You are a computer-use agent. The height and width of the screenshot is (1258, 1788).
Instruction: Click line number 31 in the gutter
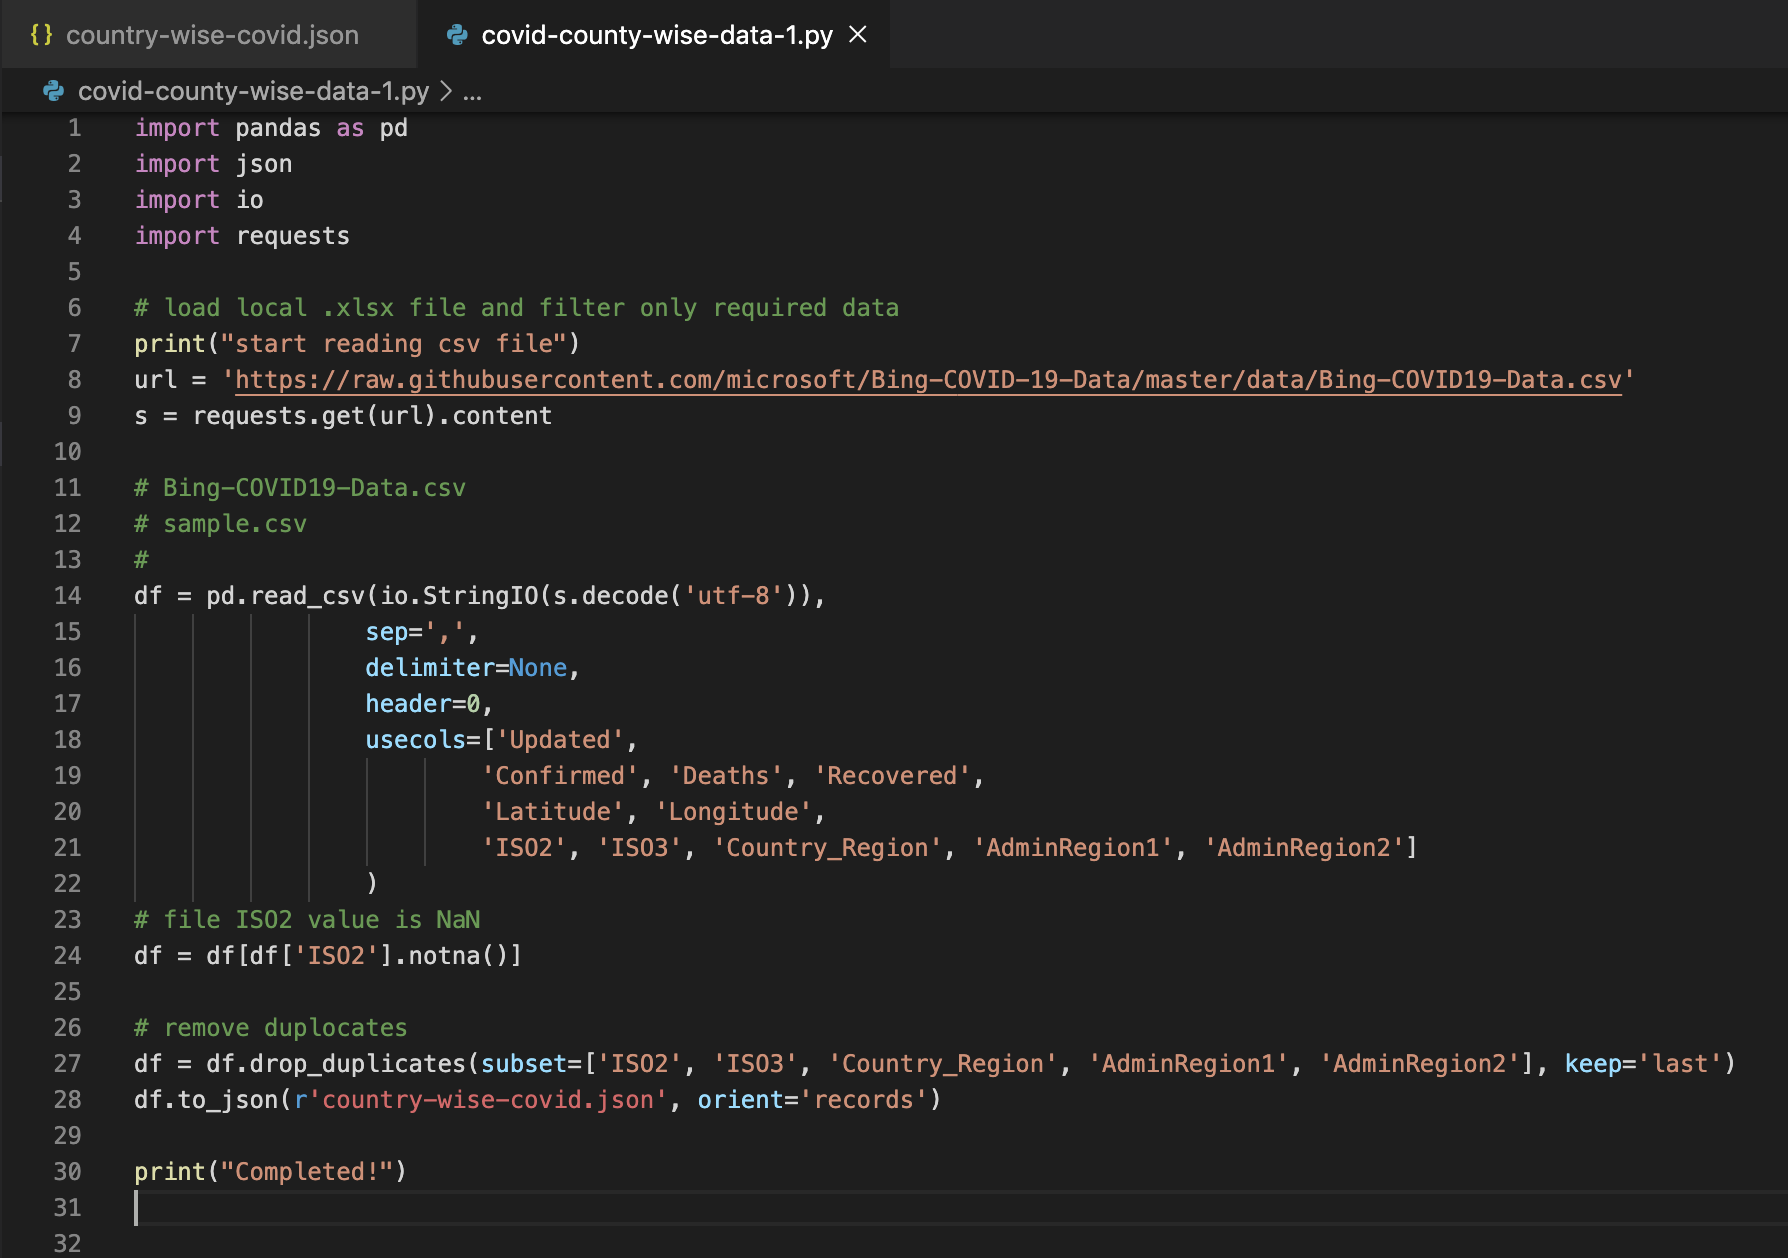[67, 1208]
